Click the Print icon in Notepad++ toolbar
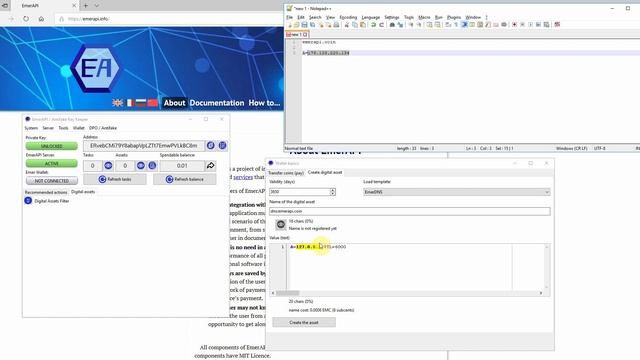Image resolution: width=640 pixels, height=360 pixels. click(336, 25)
